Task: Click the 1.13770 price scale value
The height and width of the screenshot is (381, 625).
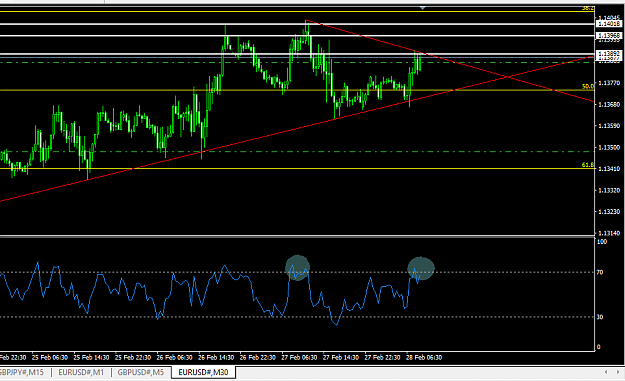Action: coord(609,83)
